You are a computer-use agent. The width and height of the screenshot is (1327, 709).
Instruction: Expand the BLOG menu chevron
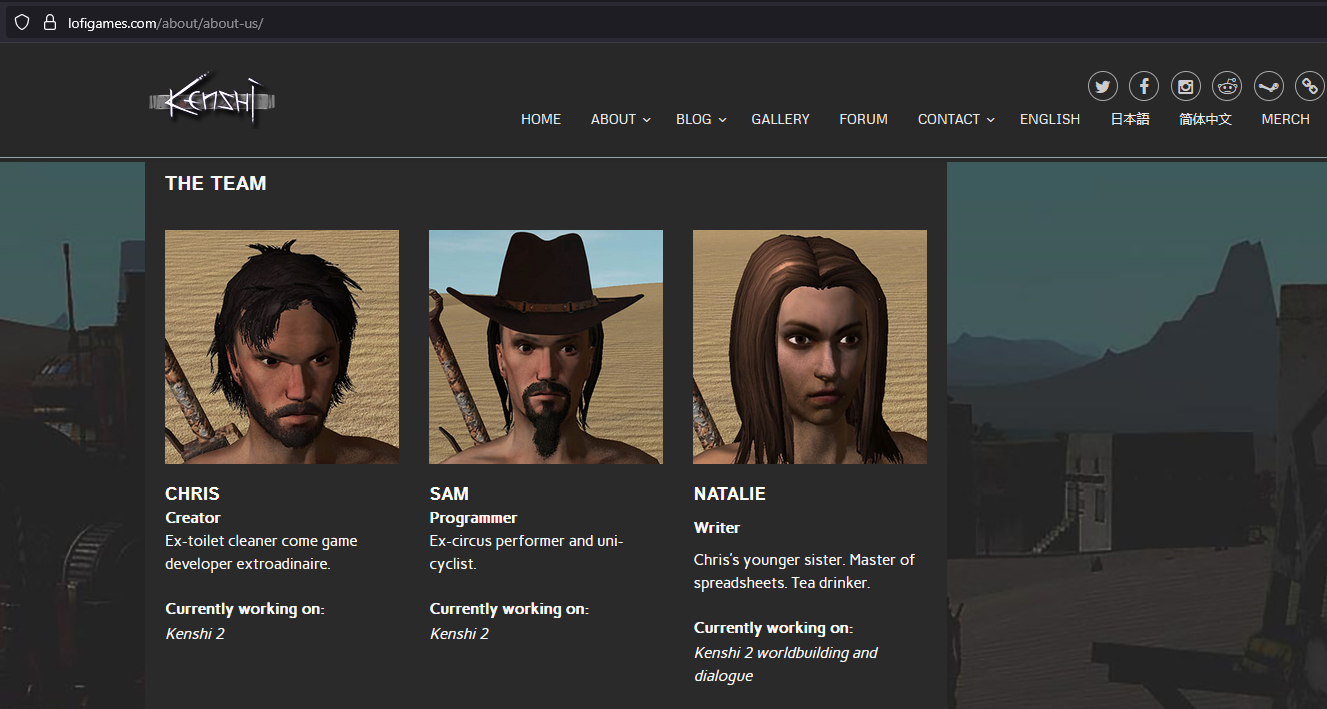coord(723,120)
